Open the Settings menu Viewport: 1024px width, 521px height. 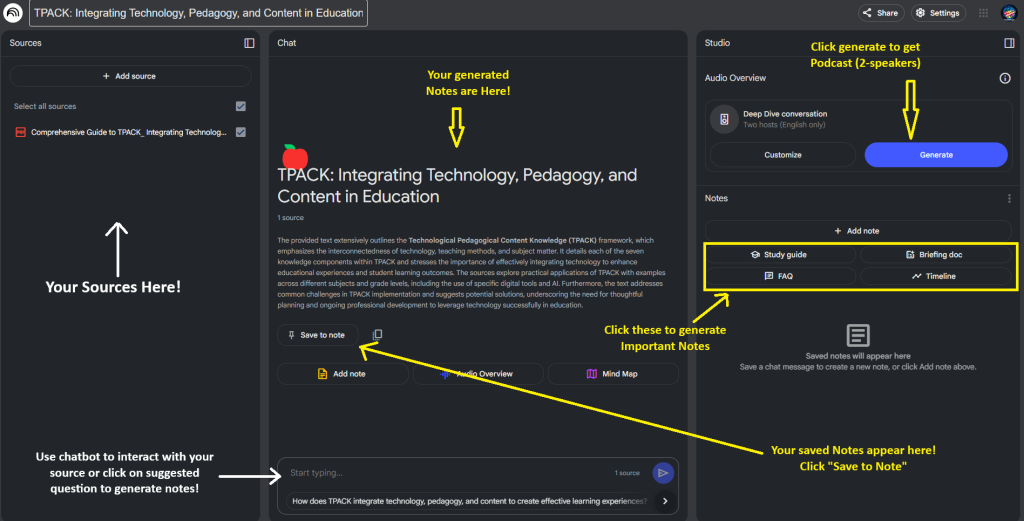[937, 13]
